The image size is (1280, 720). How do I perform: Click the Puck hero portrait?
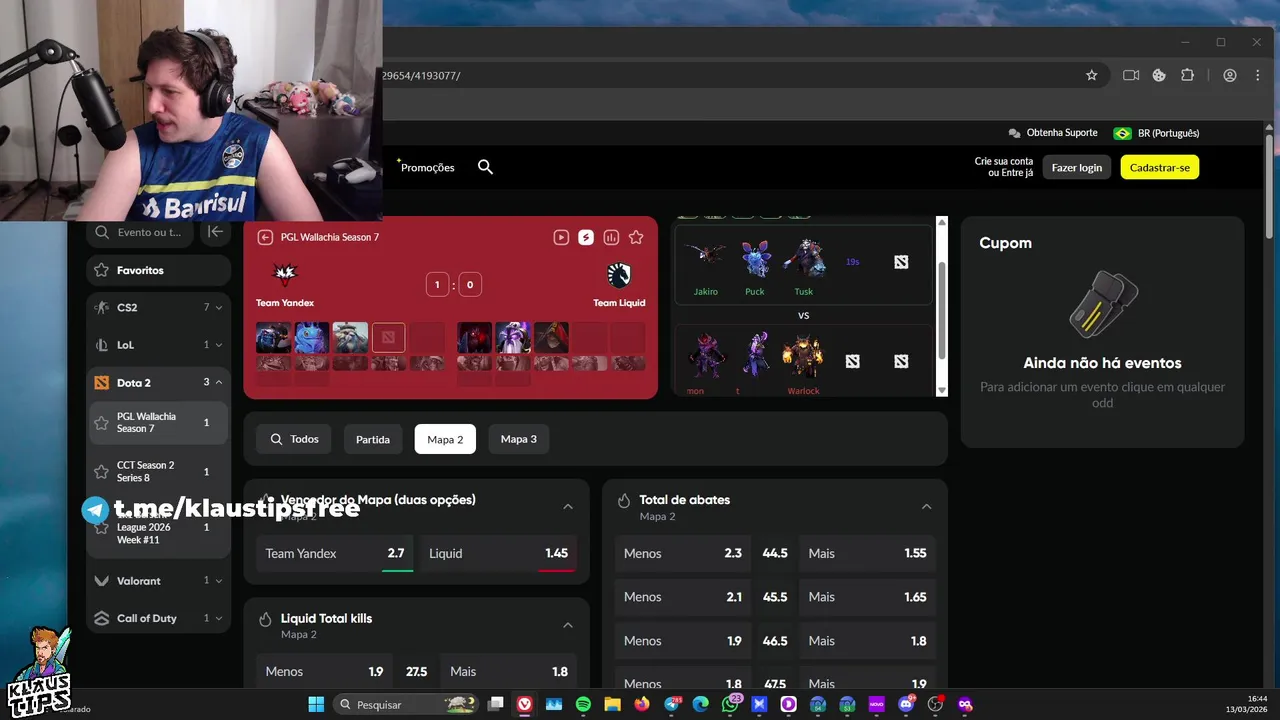pos(756,259)
